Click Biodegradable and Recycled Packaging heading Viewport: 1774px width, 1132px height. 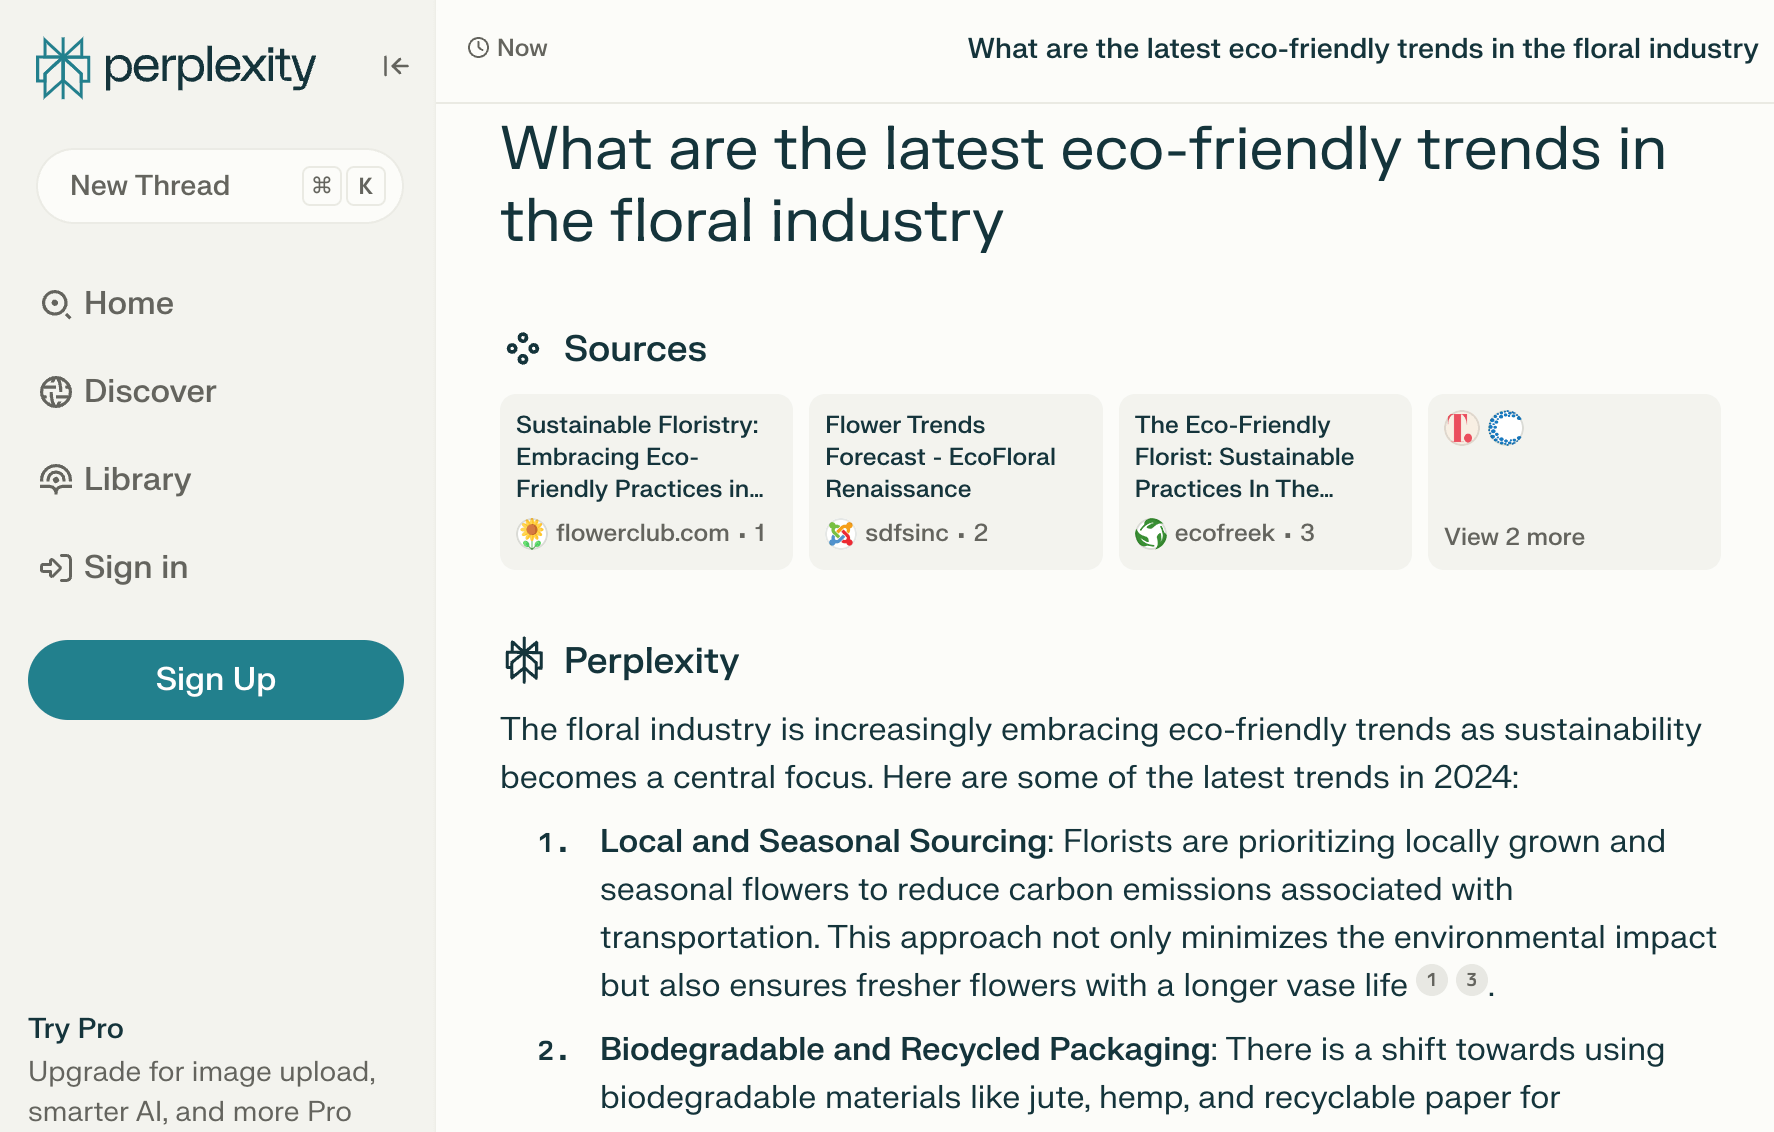(905, 1049)
